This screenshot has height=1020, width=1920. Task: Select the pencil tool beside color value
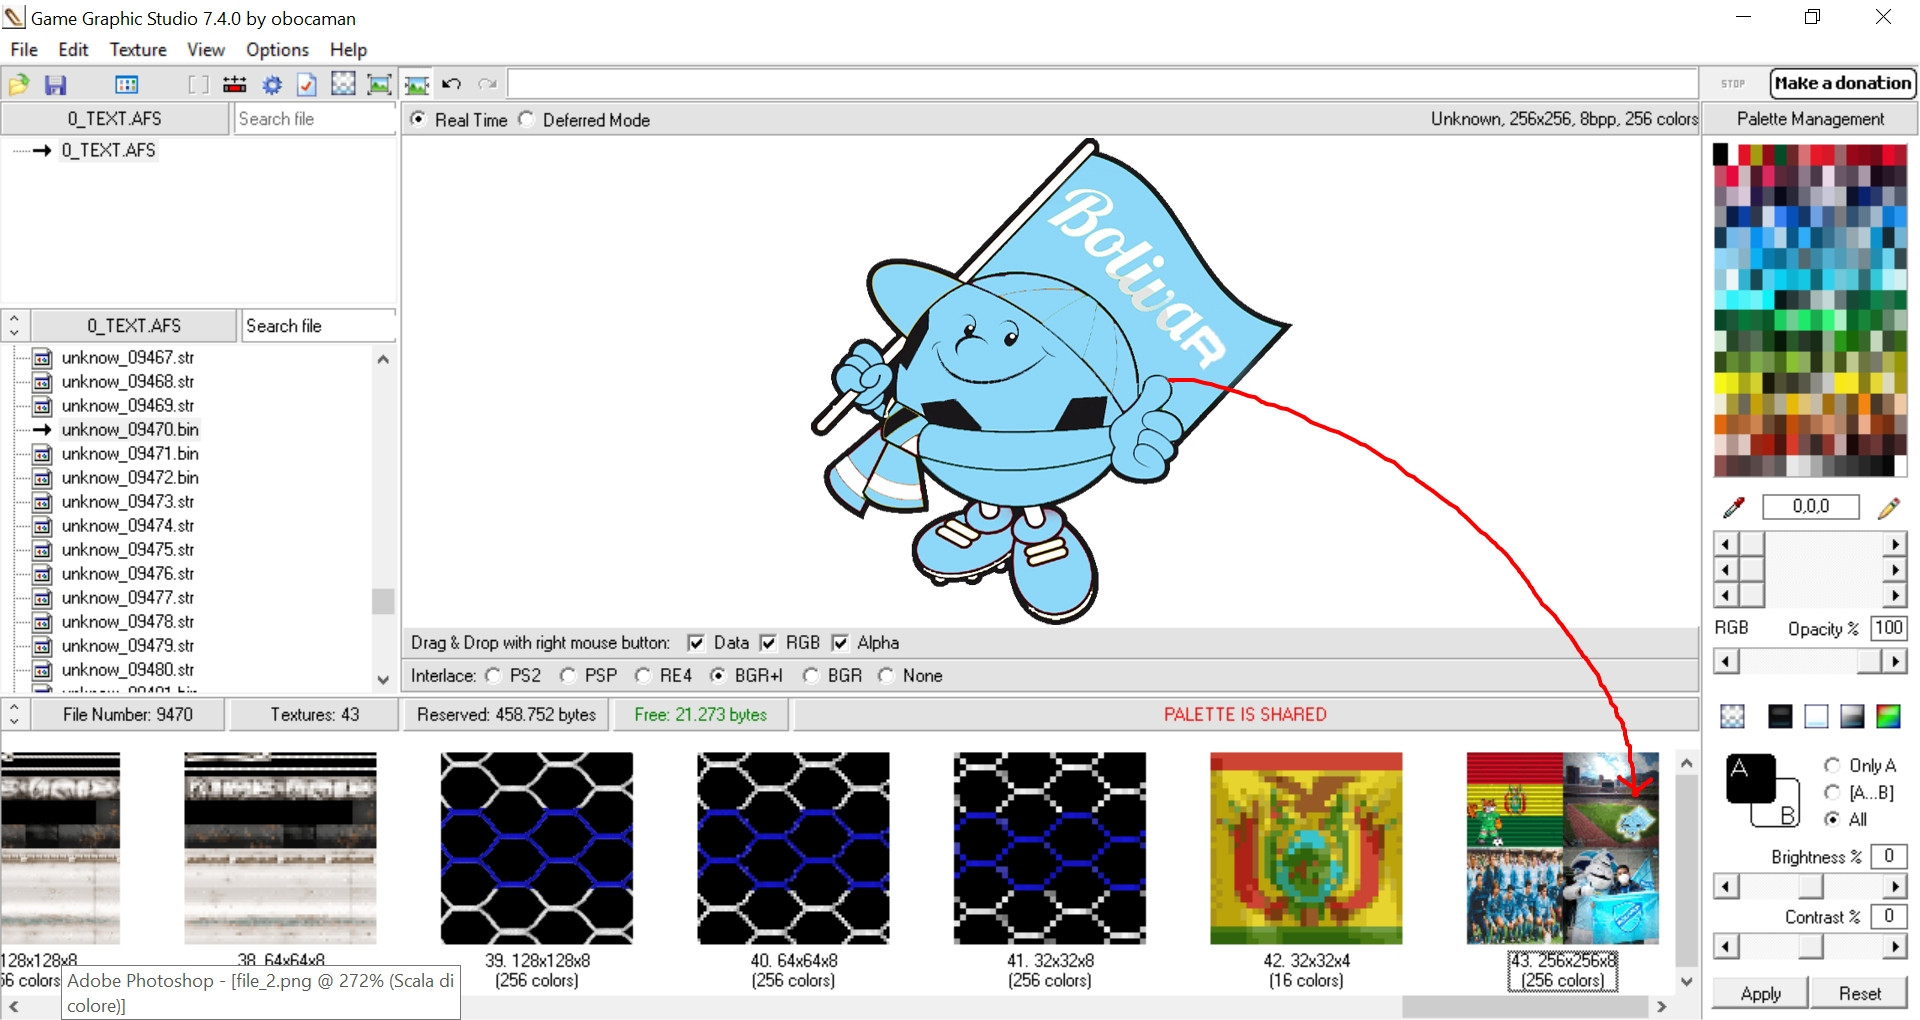point(1888,508)
